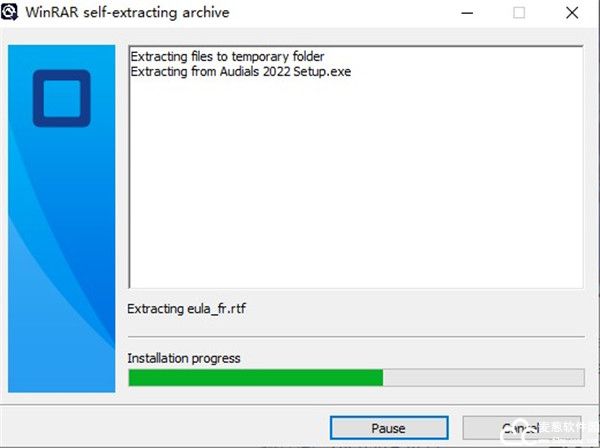Click the unfilled gray part of progress bar
The height and width of the screenshot is (448, 600).
point(483,378)
